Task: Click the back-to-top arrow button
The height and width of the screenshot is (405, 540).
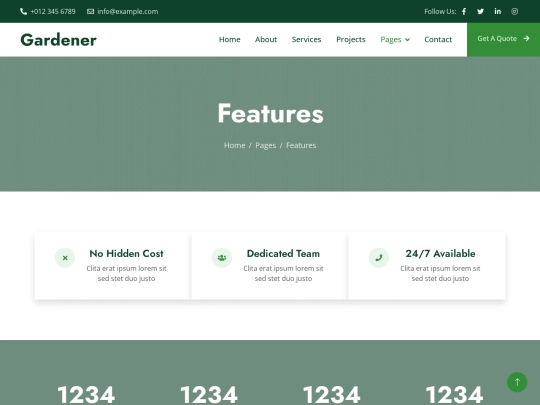Action: coord(517,382)
